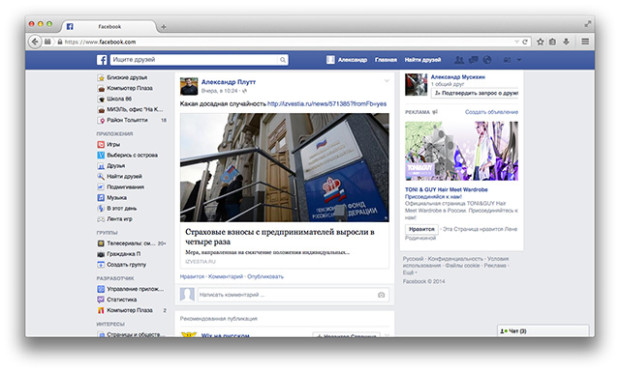Click the Facebook logo in the blue header
The height and width of the screenshot is (372, 620).
(102, 60)
